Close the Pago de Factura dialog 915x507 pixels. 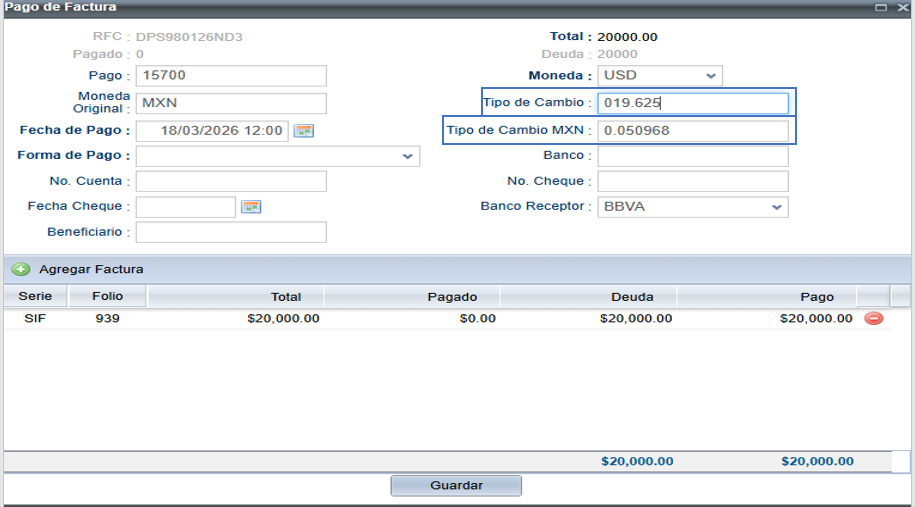click(902, 7)
